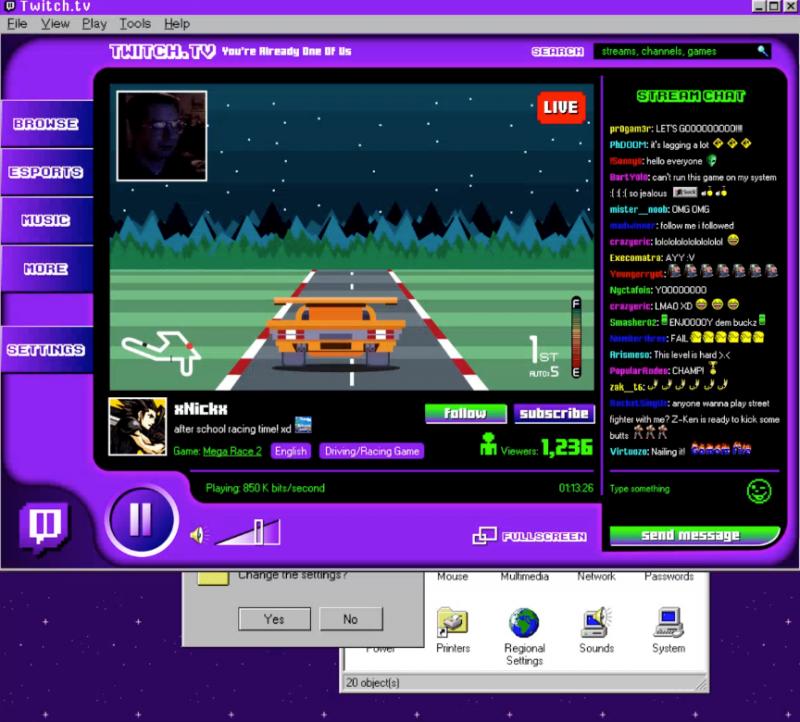Follow the xNickx channel

pyautogui.click(x=465, y=413)
